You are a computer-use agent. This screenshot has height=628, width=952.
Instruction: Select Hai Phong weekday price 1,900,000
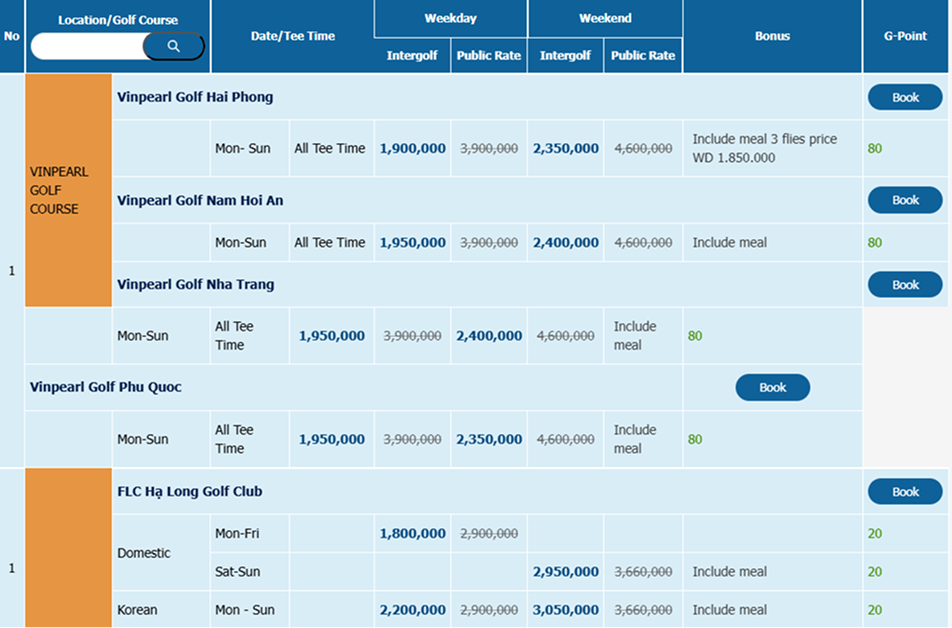pyautogui.click(x=413, y=148)
